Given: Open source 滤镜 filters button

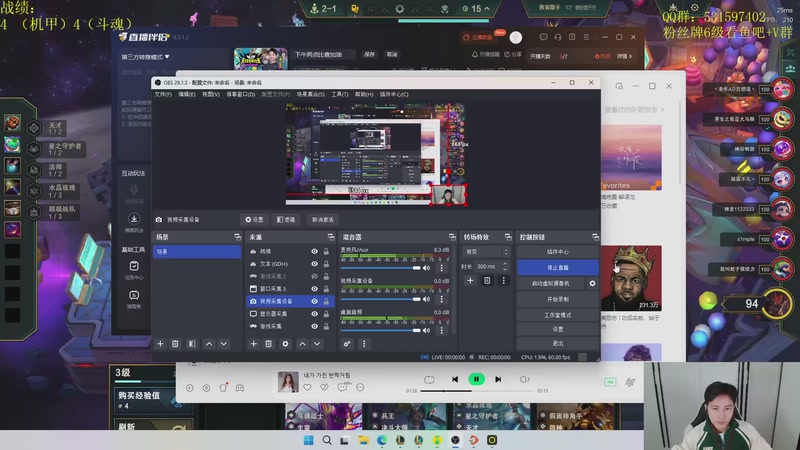Looking at the screenshot, I should [x=286, y=219].
